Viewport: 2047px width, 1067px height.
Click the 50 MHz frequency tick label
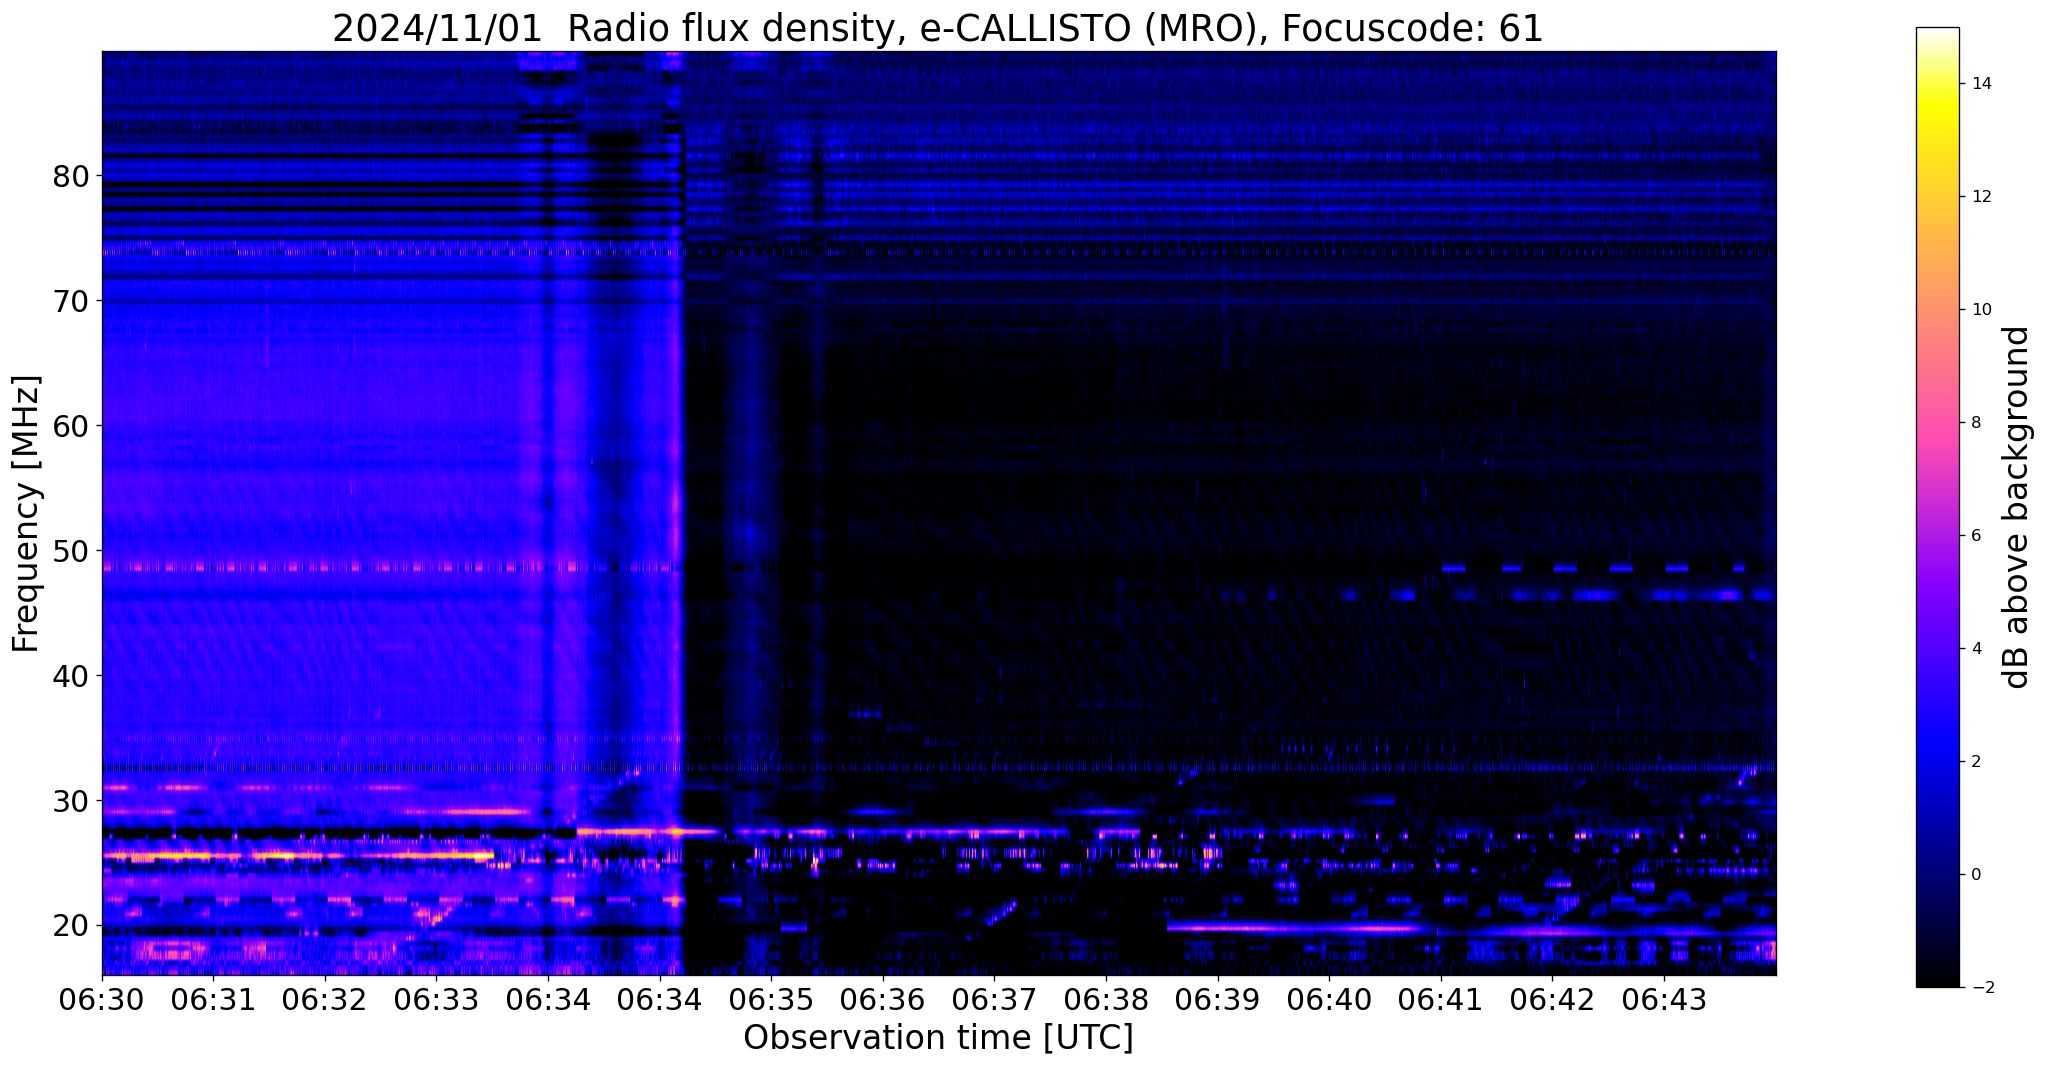click(70, 551)
